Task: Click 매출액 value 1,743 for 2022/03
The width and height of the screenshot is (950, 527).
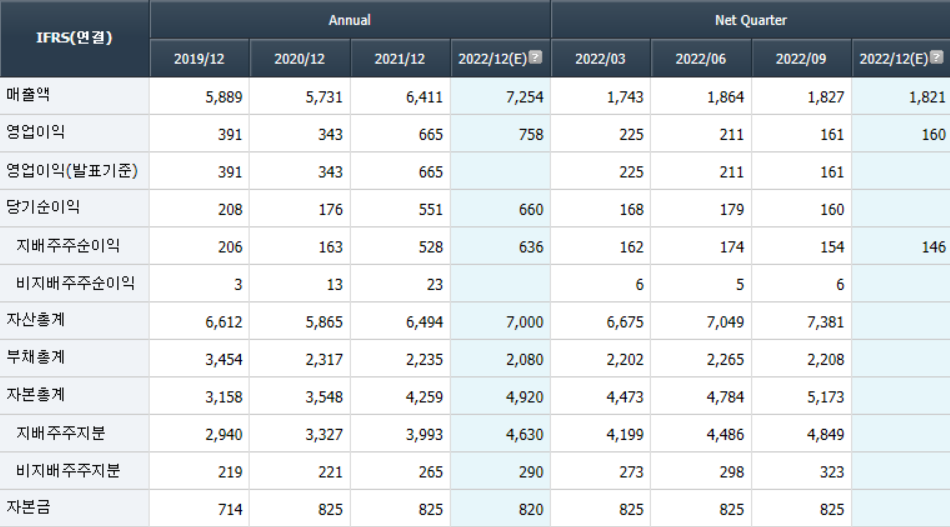Action: pos(625,97)
